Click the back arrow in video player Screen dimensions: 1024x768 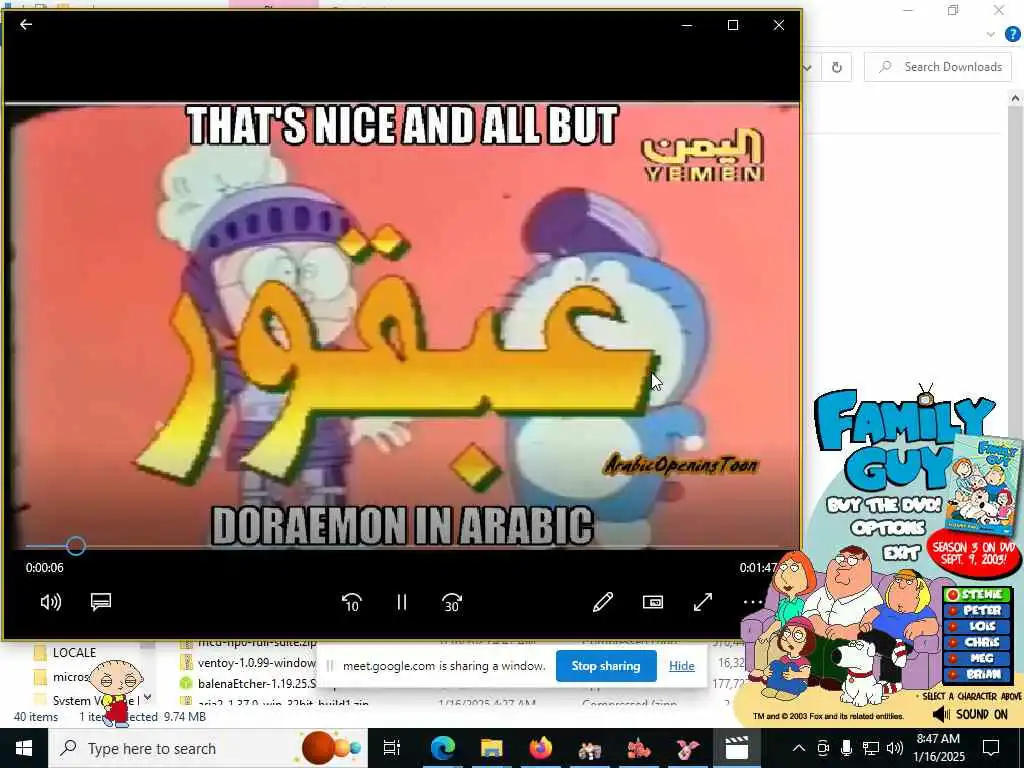pos(26,25)
